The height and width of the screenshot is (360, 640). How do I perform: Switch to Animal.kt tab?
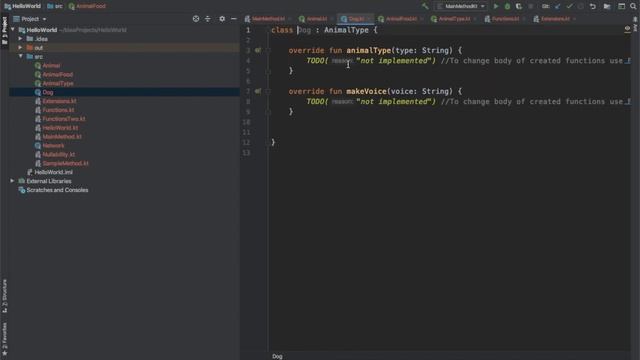tap(316, 19)
